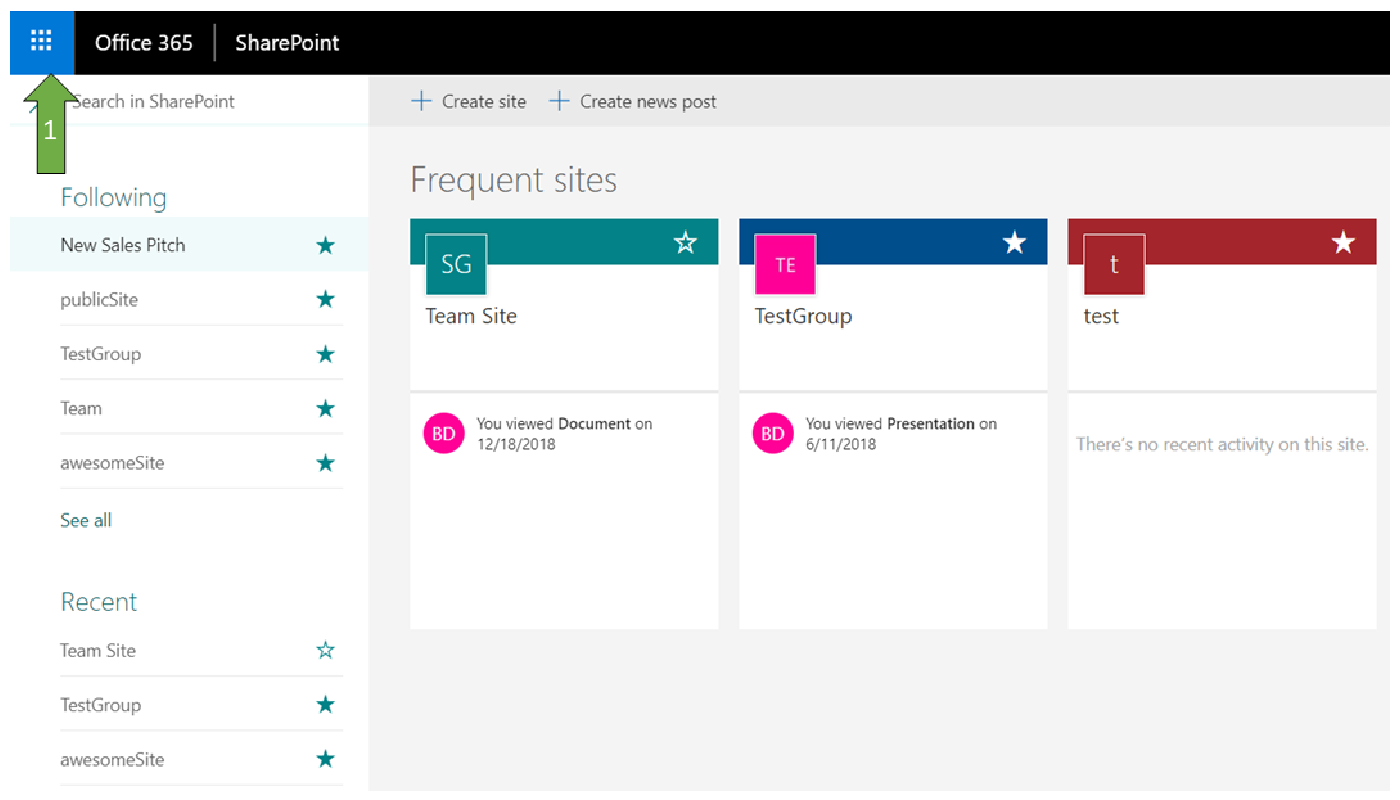Click BD avatar on Team Site activity

point(444,433)
